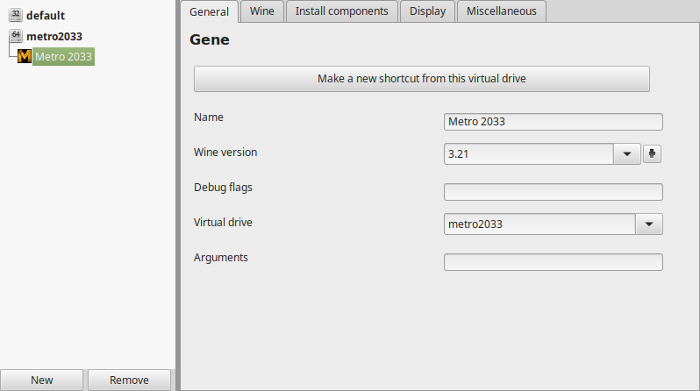Select the General tab
The height and width of the screenshot is (391, 700).
point(209,12)
